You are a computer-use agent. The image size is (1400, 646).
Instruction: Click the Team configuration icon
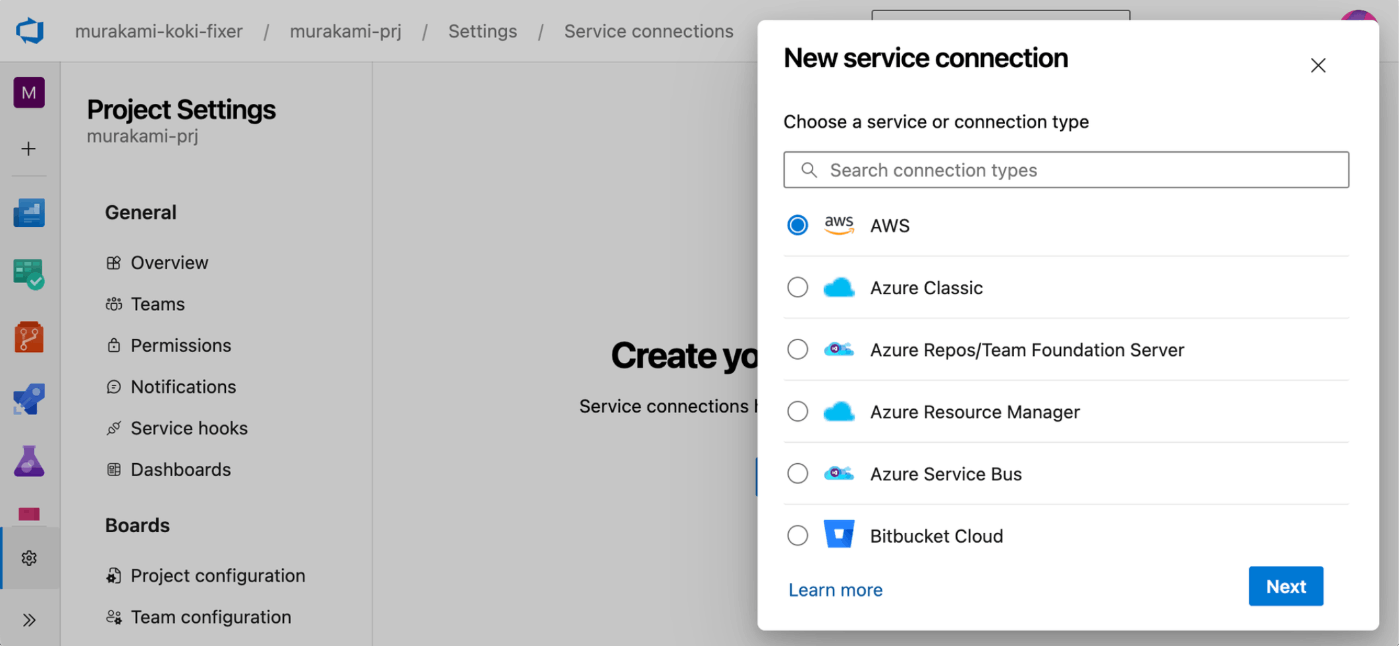pyautogui.click(x=113, y=617)
